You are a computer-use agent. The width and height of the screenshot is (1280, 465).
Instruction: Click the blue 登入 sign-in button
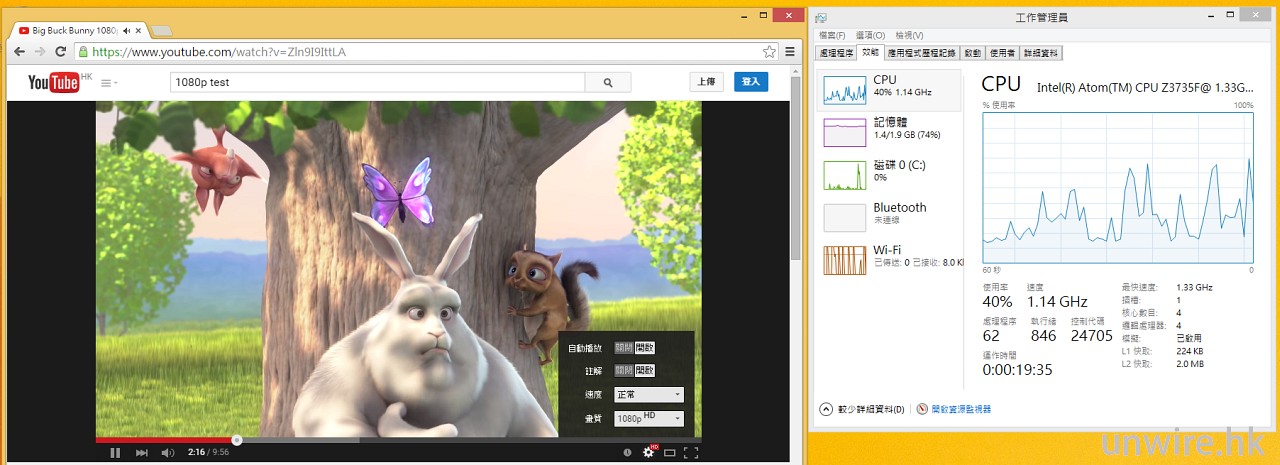point(750,82)
